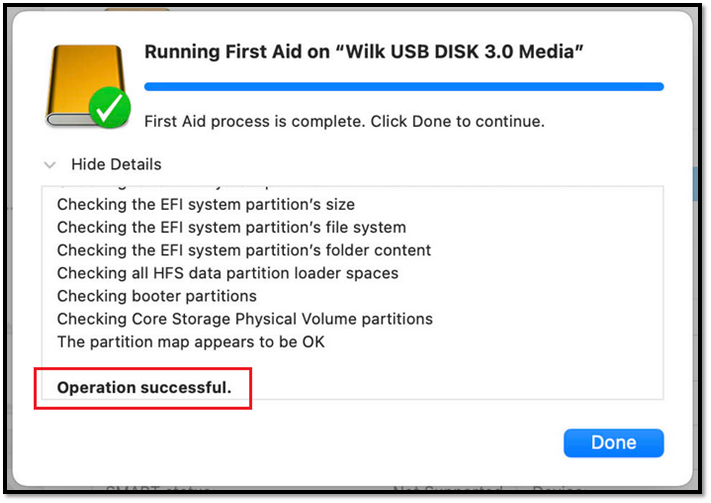Select "Checking the EFI system partition's size" line
Image resolution: width=711 pixels, height=503 pixels.
pos(205,204)
